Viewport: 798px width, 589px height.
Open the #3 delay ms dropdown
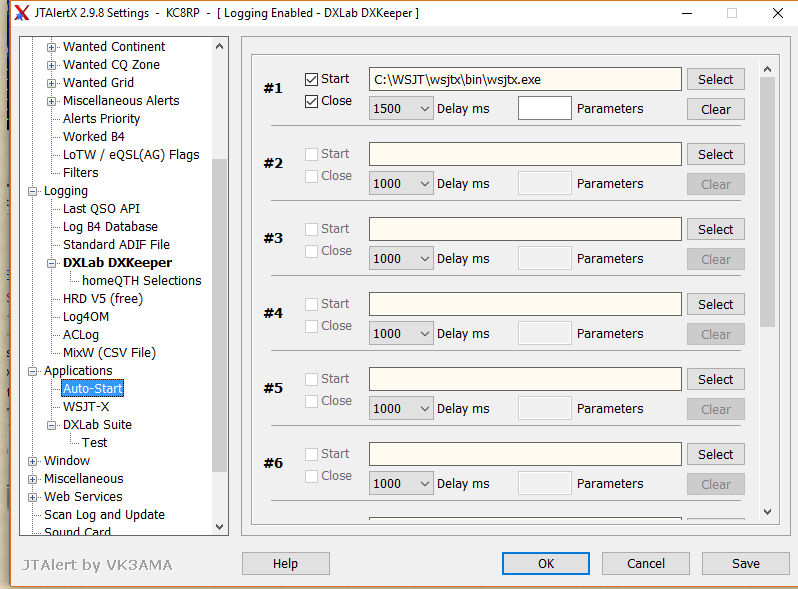(x=401, y=259)
